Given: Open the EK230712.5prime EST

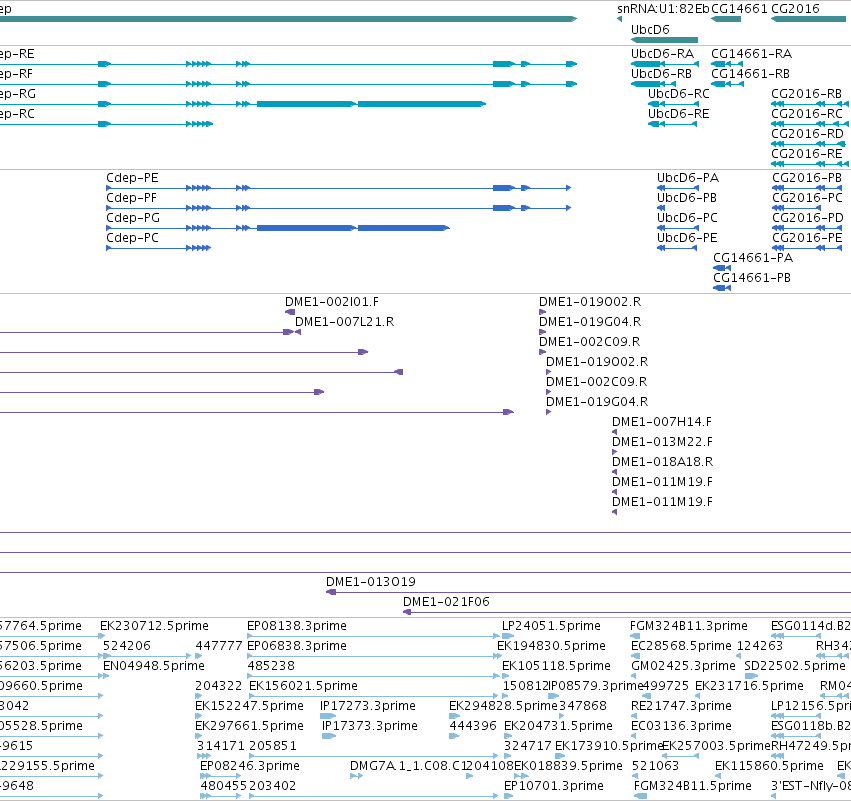Looking at the screenshot, I should coord(154,626).
